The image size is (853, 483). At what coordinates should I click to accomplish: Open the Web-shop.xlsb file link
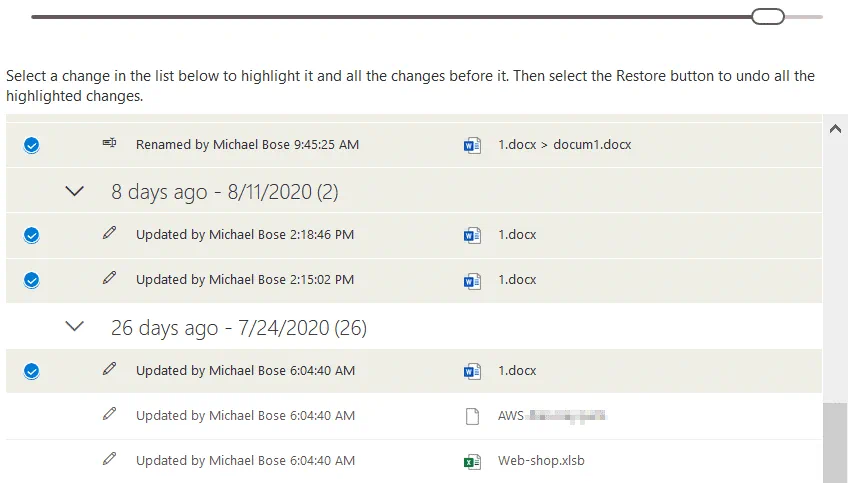pos(541,461)
